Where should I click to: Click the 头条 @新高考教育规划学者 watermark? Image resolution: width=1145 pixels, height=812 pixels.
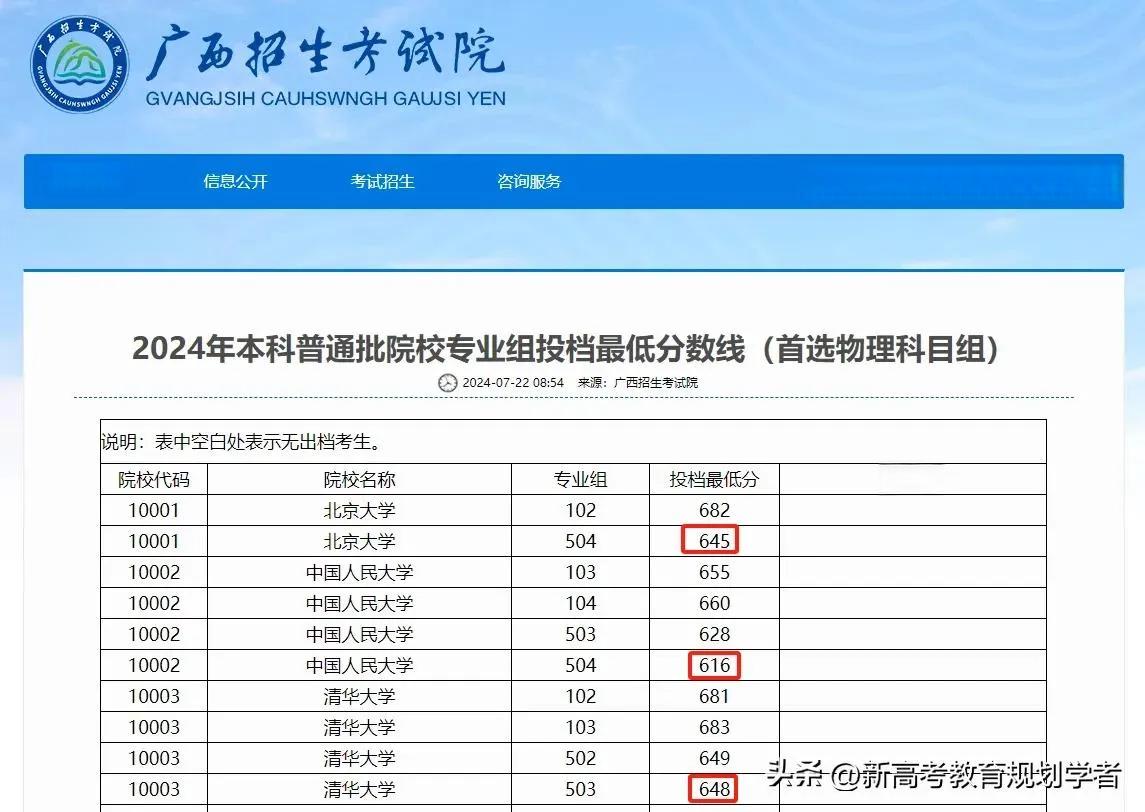944,775
